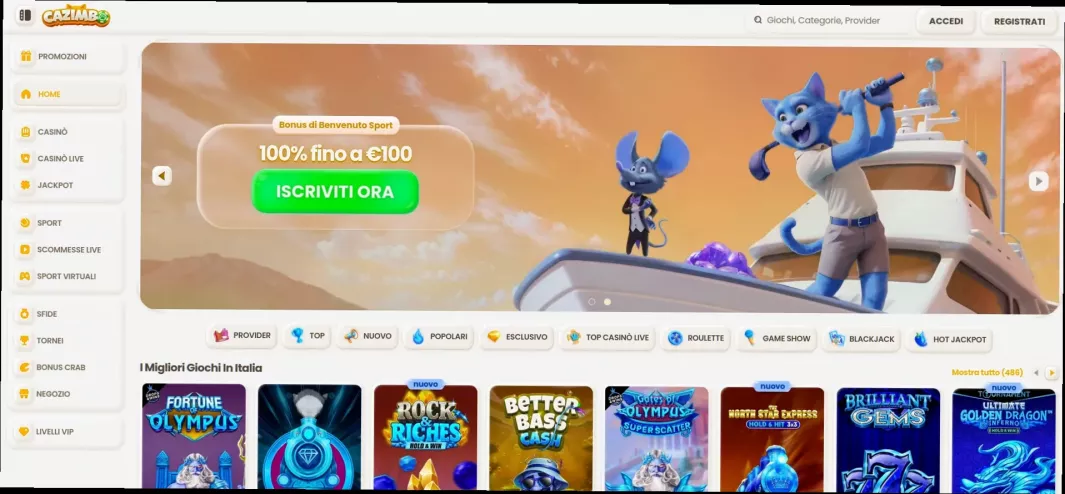Image resolution: width=1065 pixels, height=494 pixels.
Task: Go to previous banner slide
Action: 162,176
